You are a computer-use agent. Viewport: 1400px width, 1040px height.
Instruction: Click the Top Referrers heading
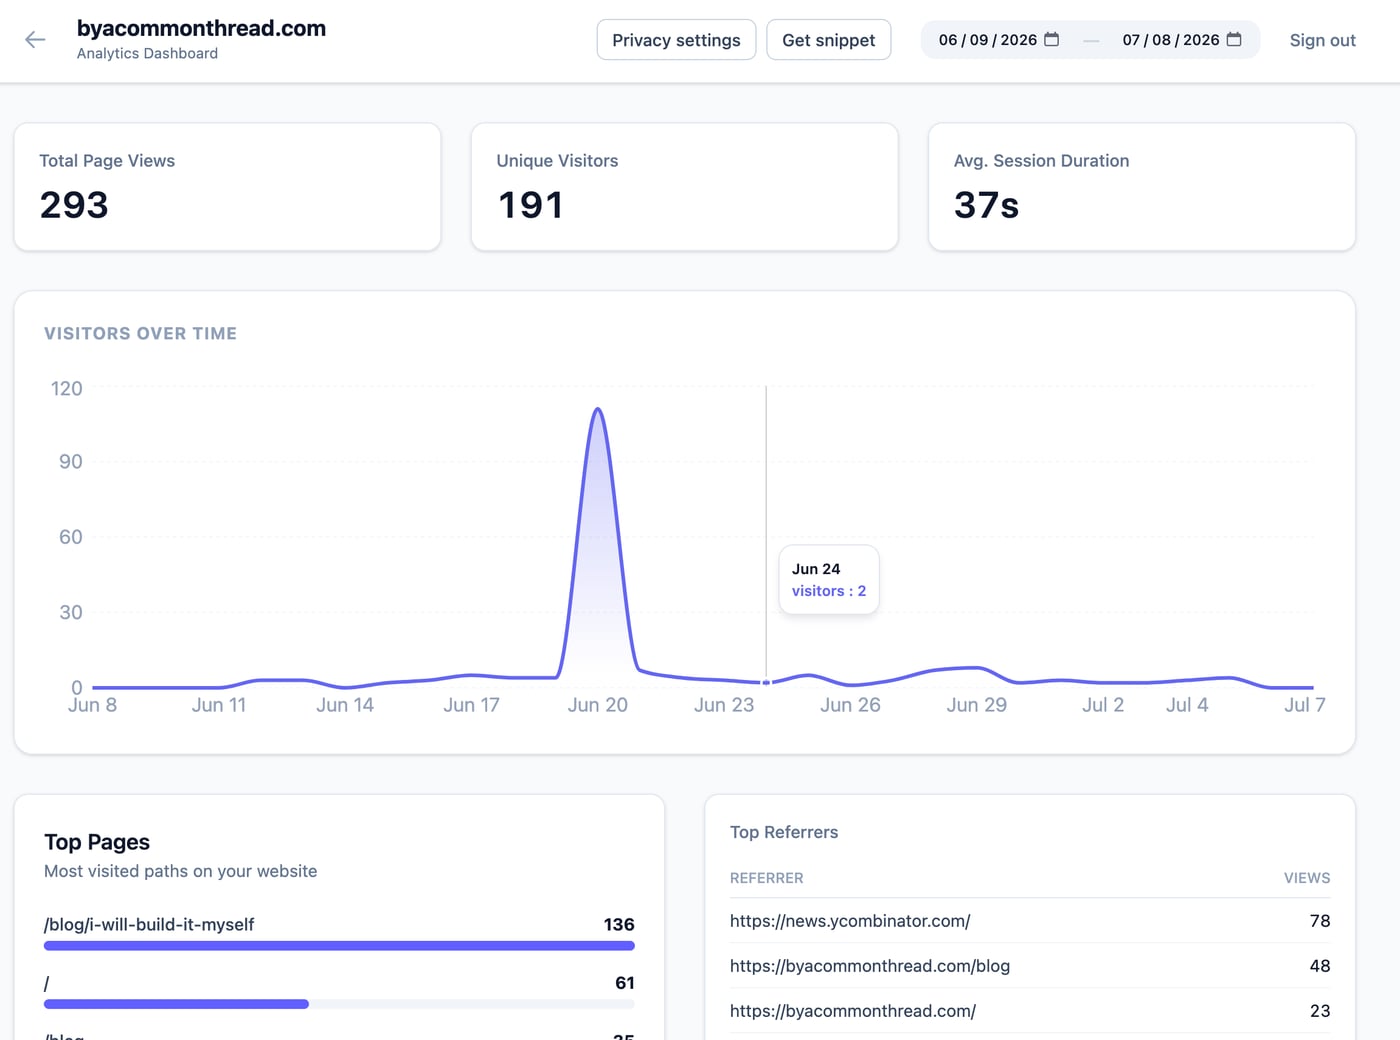[x=784, y=832]
